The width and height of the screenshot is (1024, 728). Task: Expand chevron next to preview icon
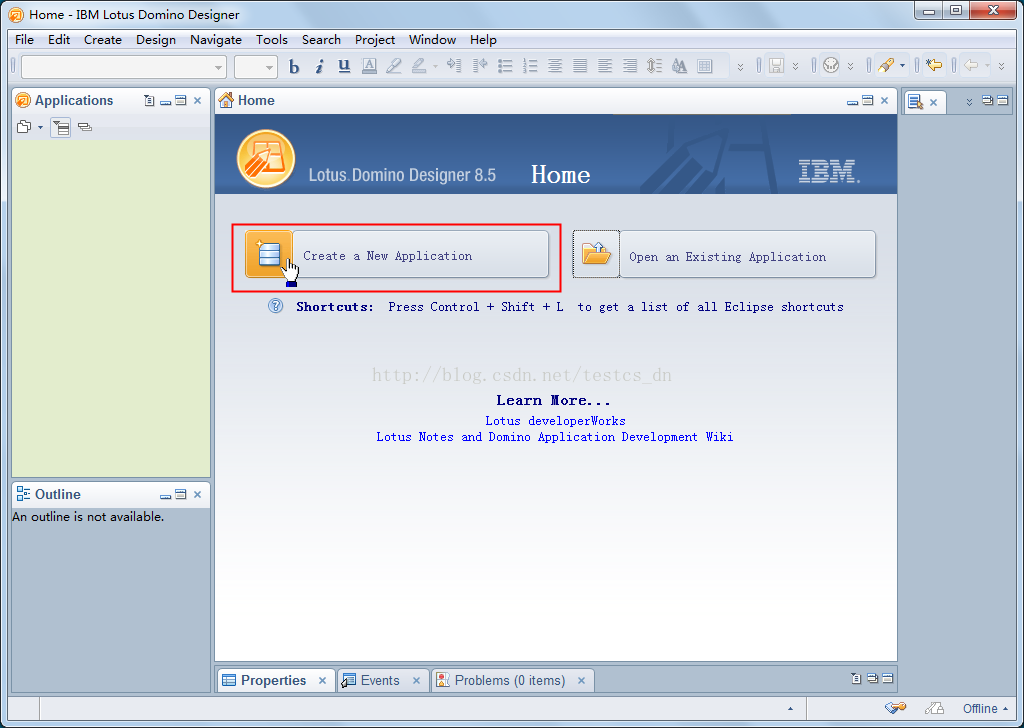pyautogui.click(x=850, y=67)
